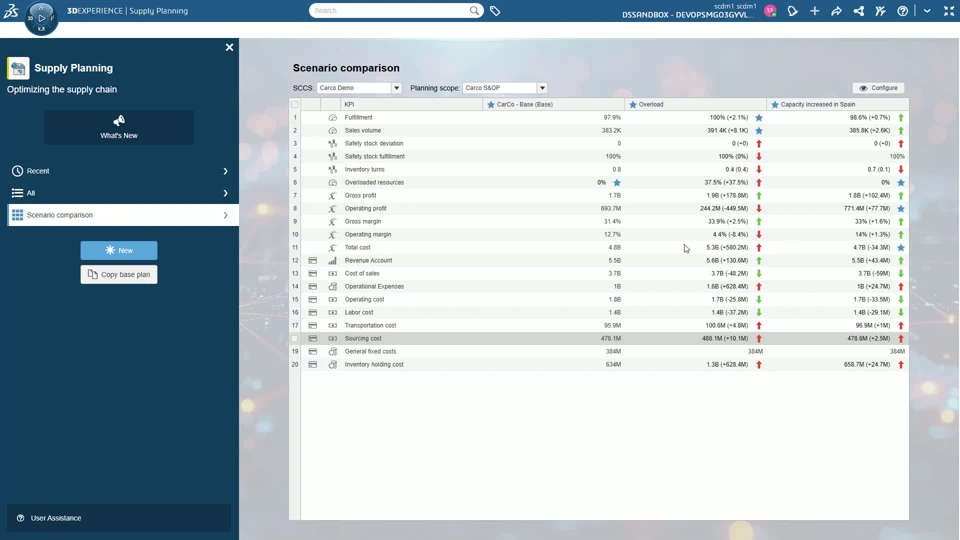
Task: Click the star in the CarCo - Base header
Action: point(490,105)
